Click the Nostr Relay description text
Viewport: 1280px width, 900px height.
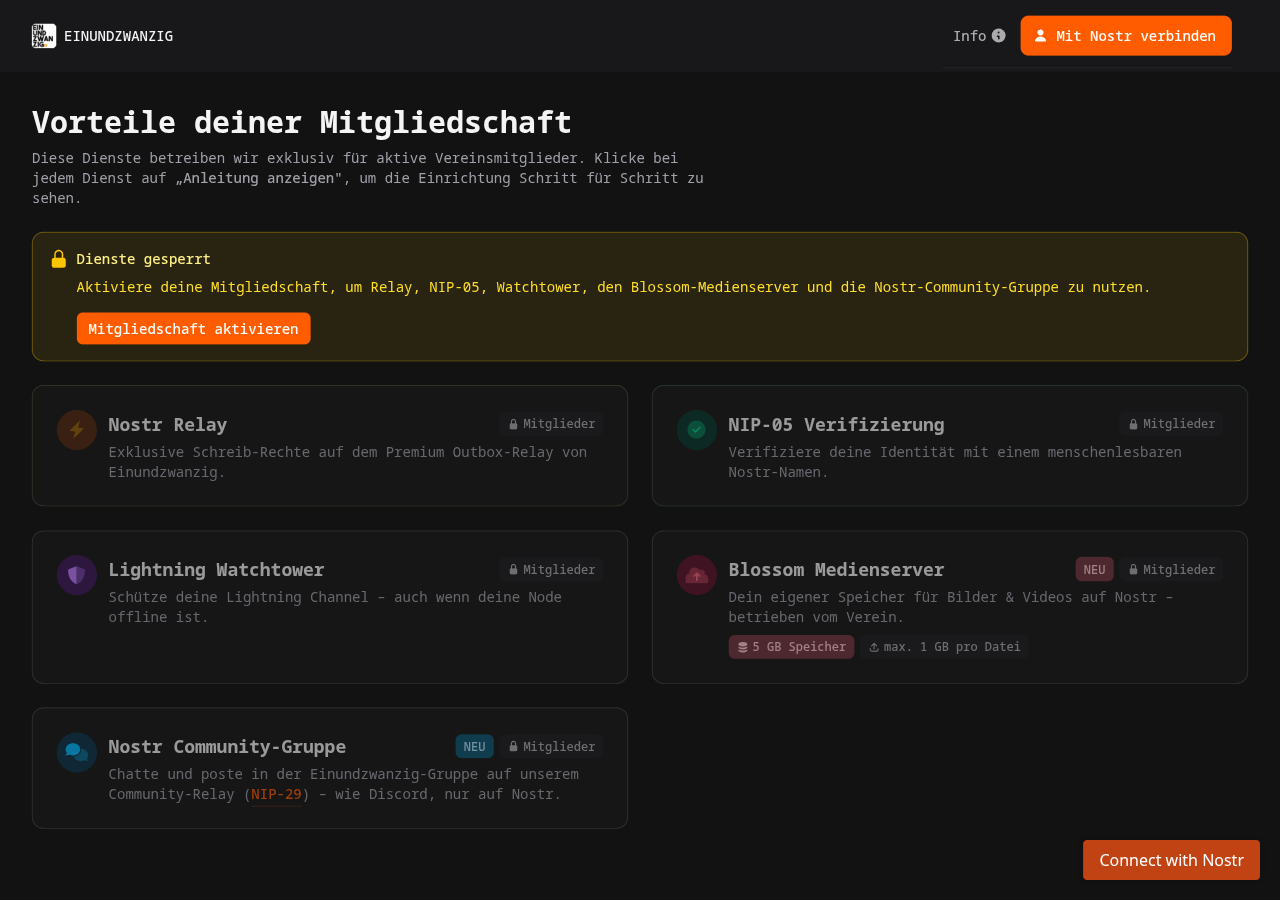(x=348, y=462)
